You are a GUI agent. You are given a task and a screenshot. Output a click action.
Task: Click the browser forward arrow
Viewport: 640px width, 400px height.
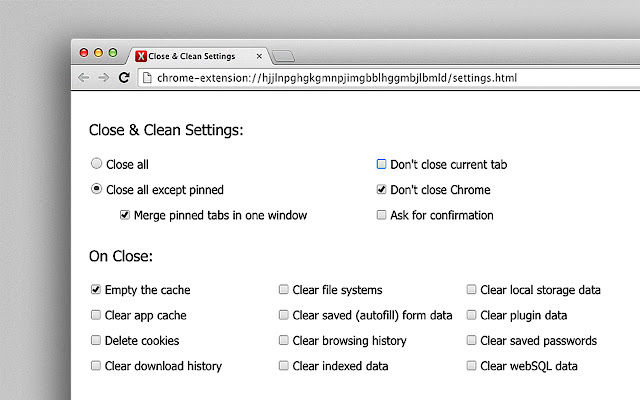pyautogui.click(x=103, y=77)
